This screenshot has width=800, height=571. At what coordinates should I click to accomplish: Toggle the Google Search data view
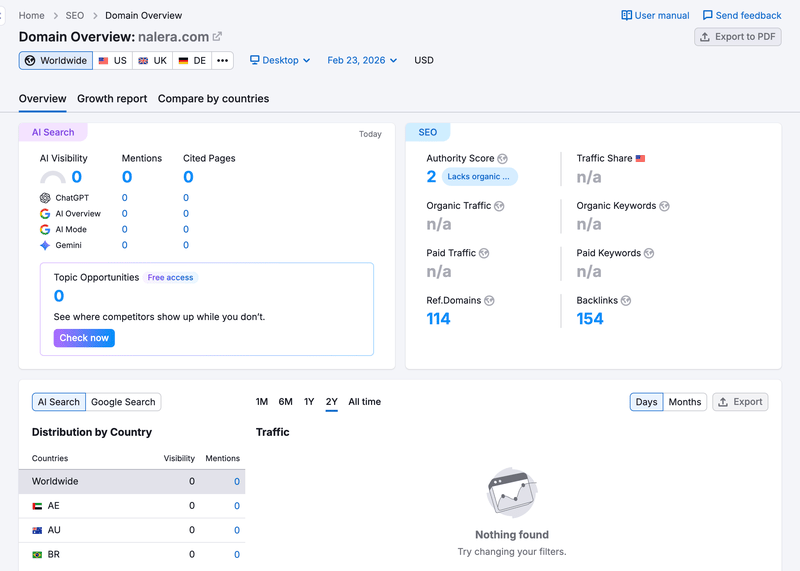pos(123,402)
